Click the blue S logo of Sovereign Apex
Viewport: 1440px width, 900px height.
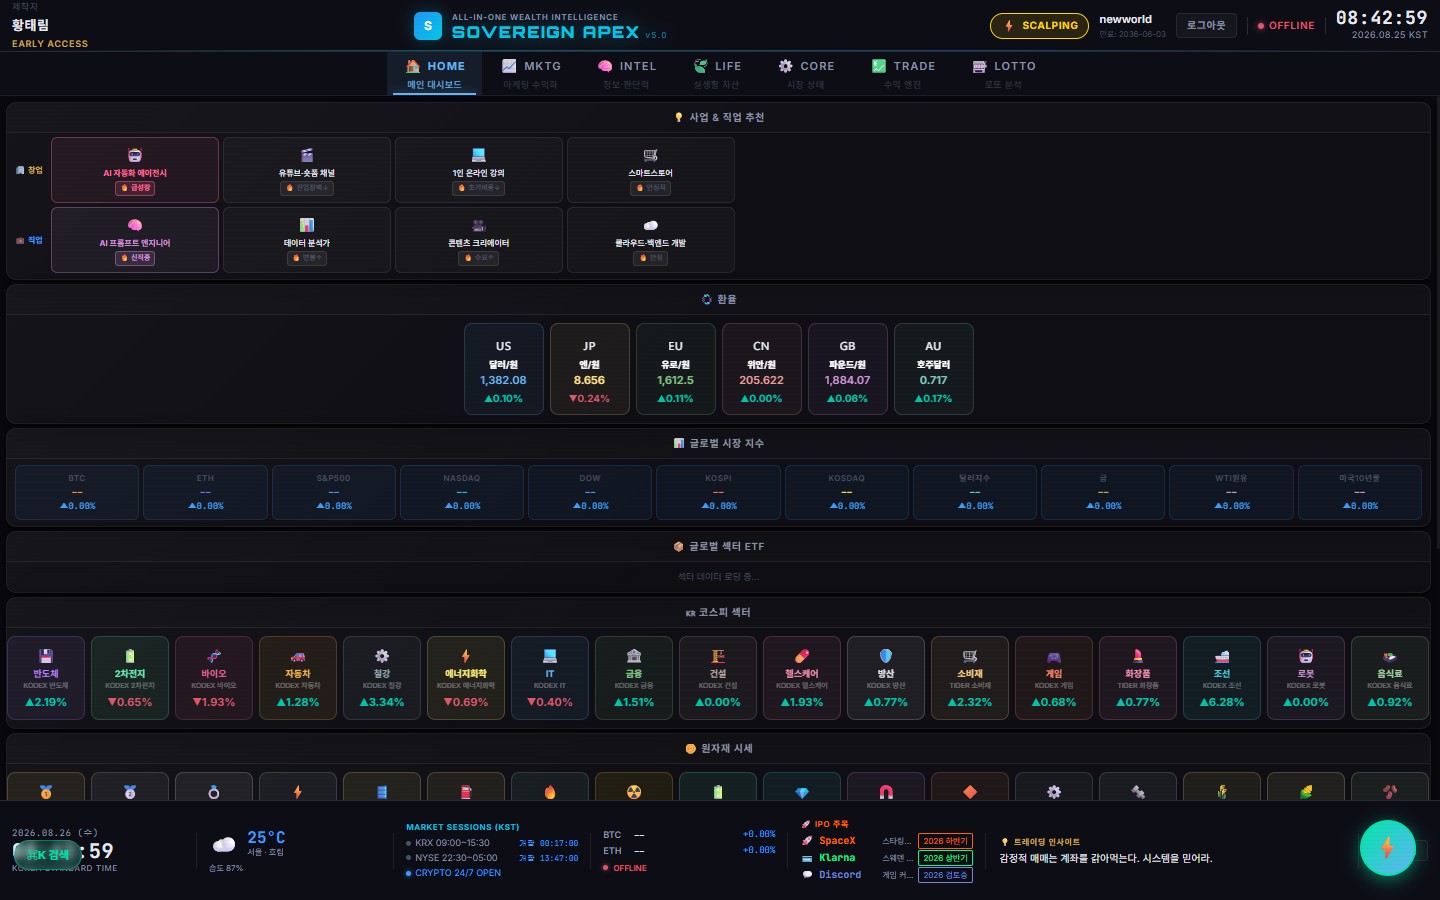428,26
